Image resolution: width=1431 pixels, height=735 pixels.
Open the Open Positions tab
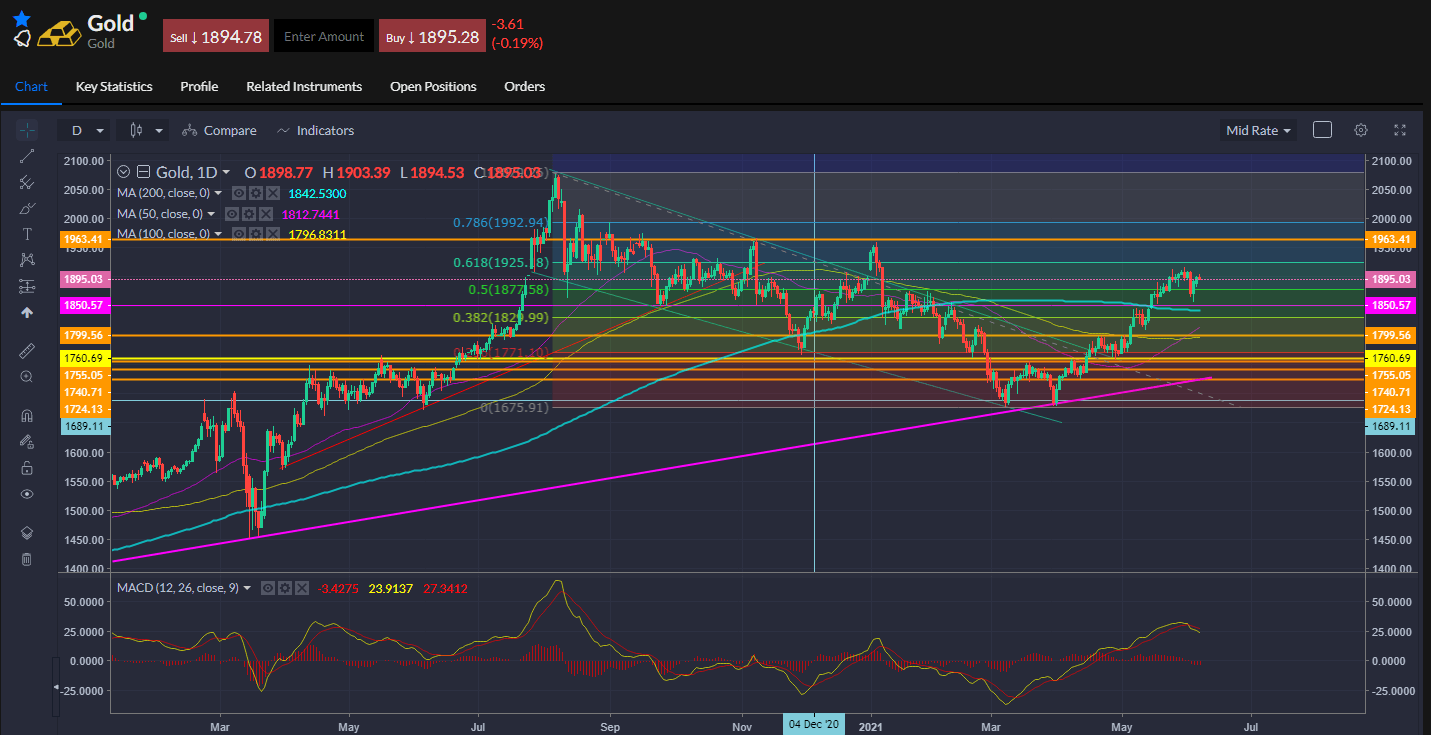point(433,86)
